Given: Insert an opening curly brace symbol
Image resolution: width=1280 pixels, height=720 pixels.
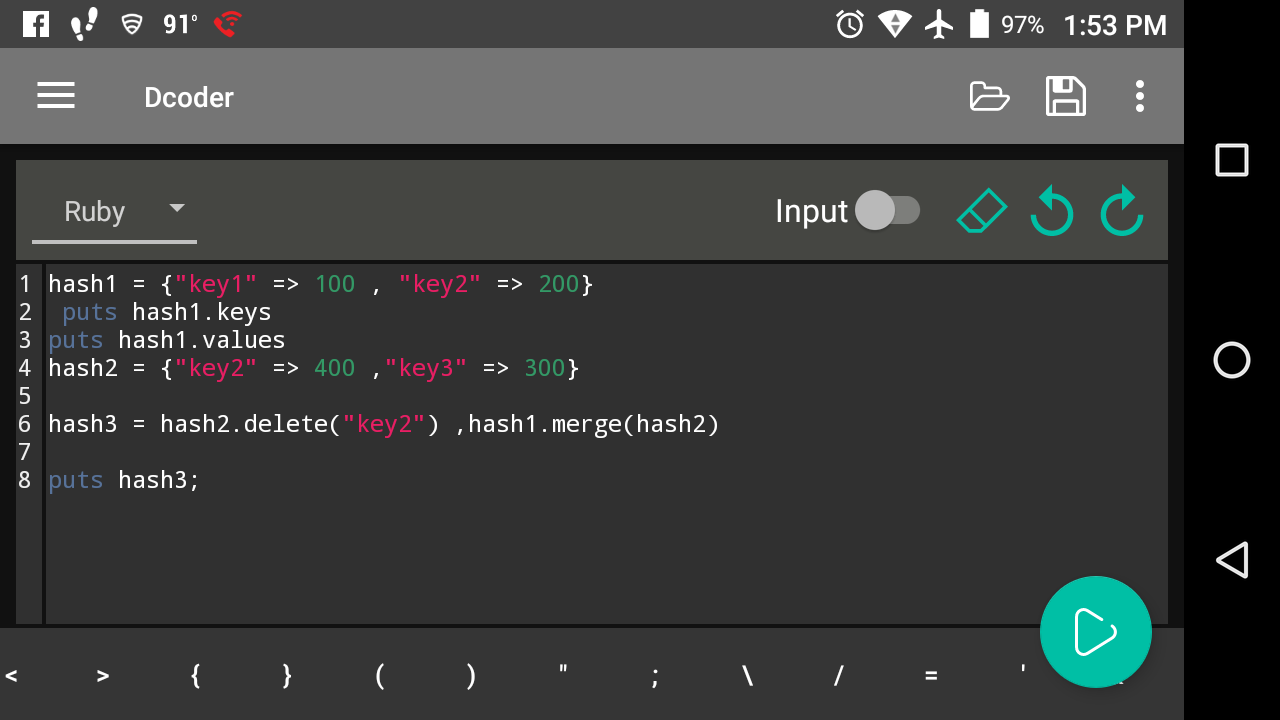Looking at the screenshot, I should [x=195, y=676].
